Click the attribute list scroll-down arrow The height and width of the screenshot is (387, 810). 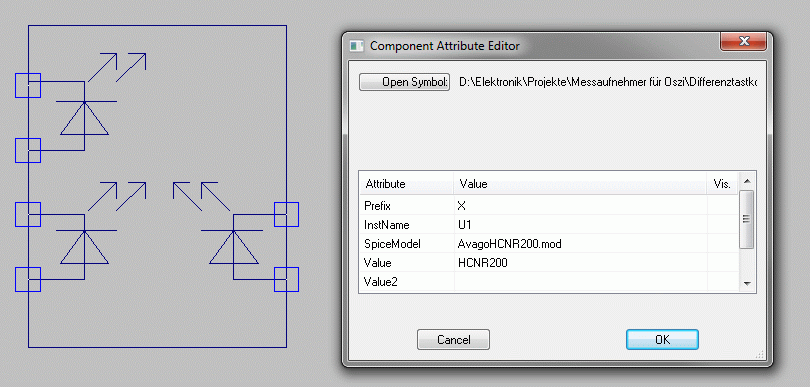(x=746, y=284)
